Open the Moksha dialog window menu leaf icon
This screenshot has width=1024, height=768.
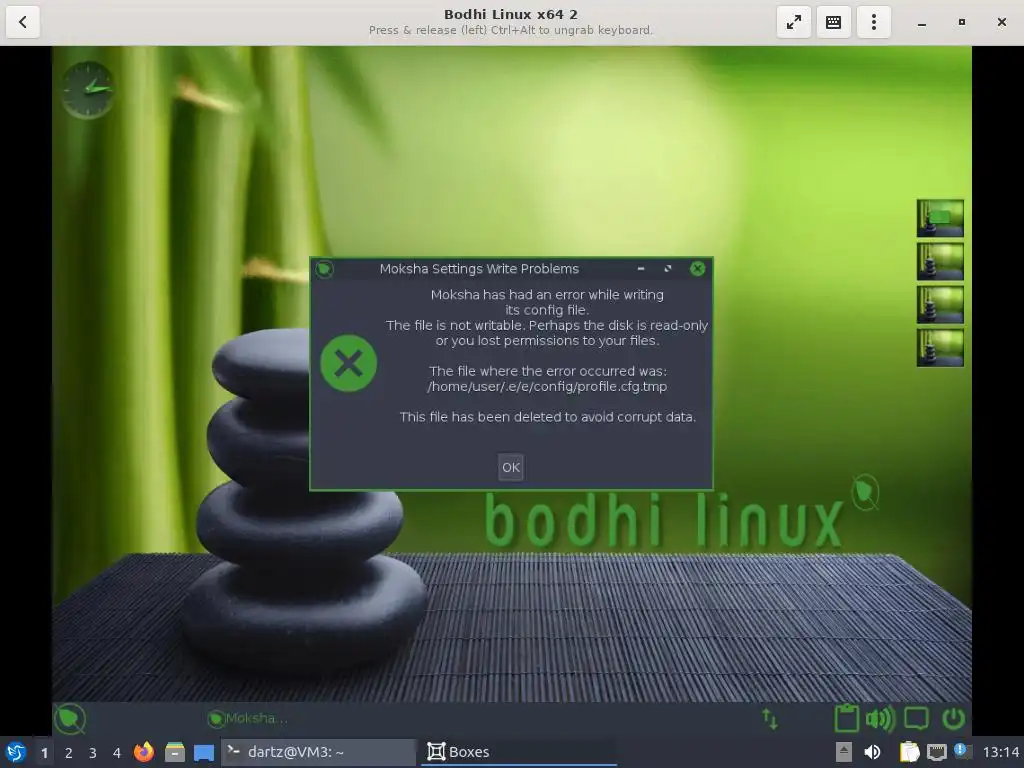pos(325,268)
